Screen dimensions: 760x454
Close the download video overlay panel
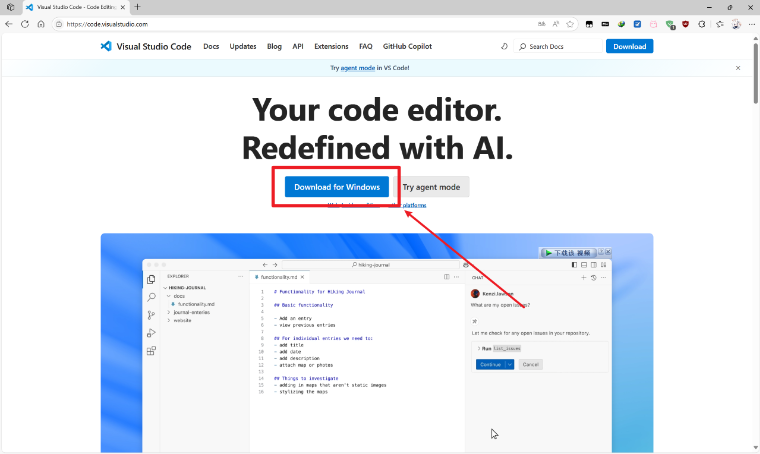[x=608, y=252]
